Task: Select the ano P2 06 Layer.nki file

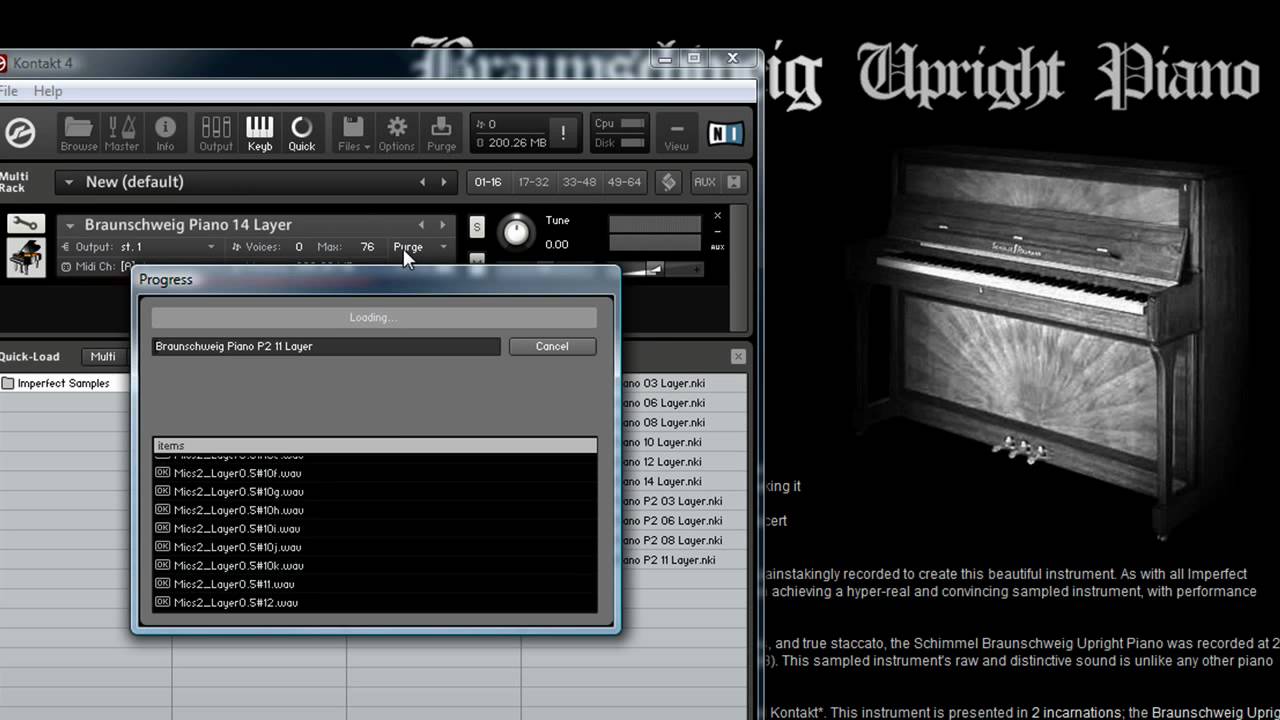Action: pos(672,520)
